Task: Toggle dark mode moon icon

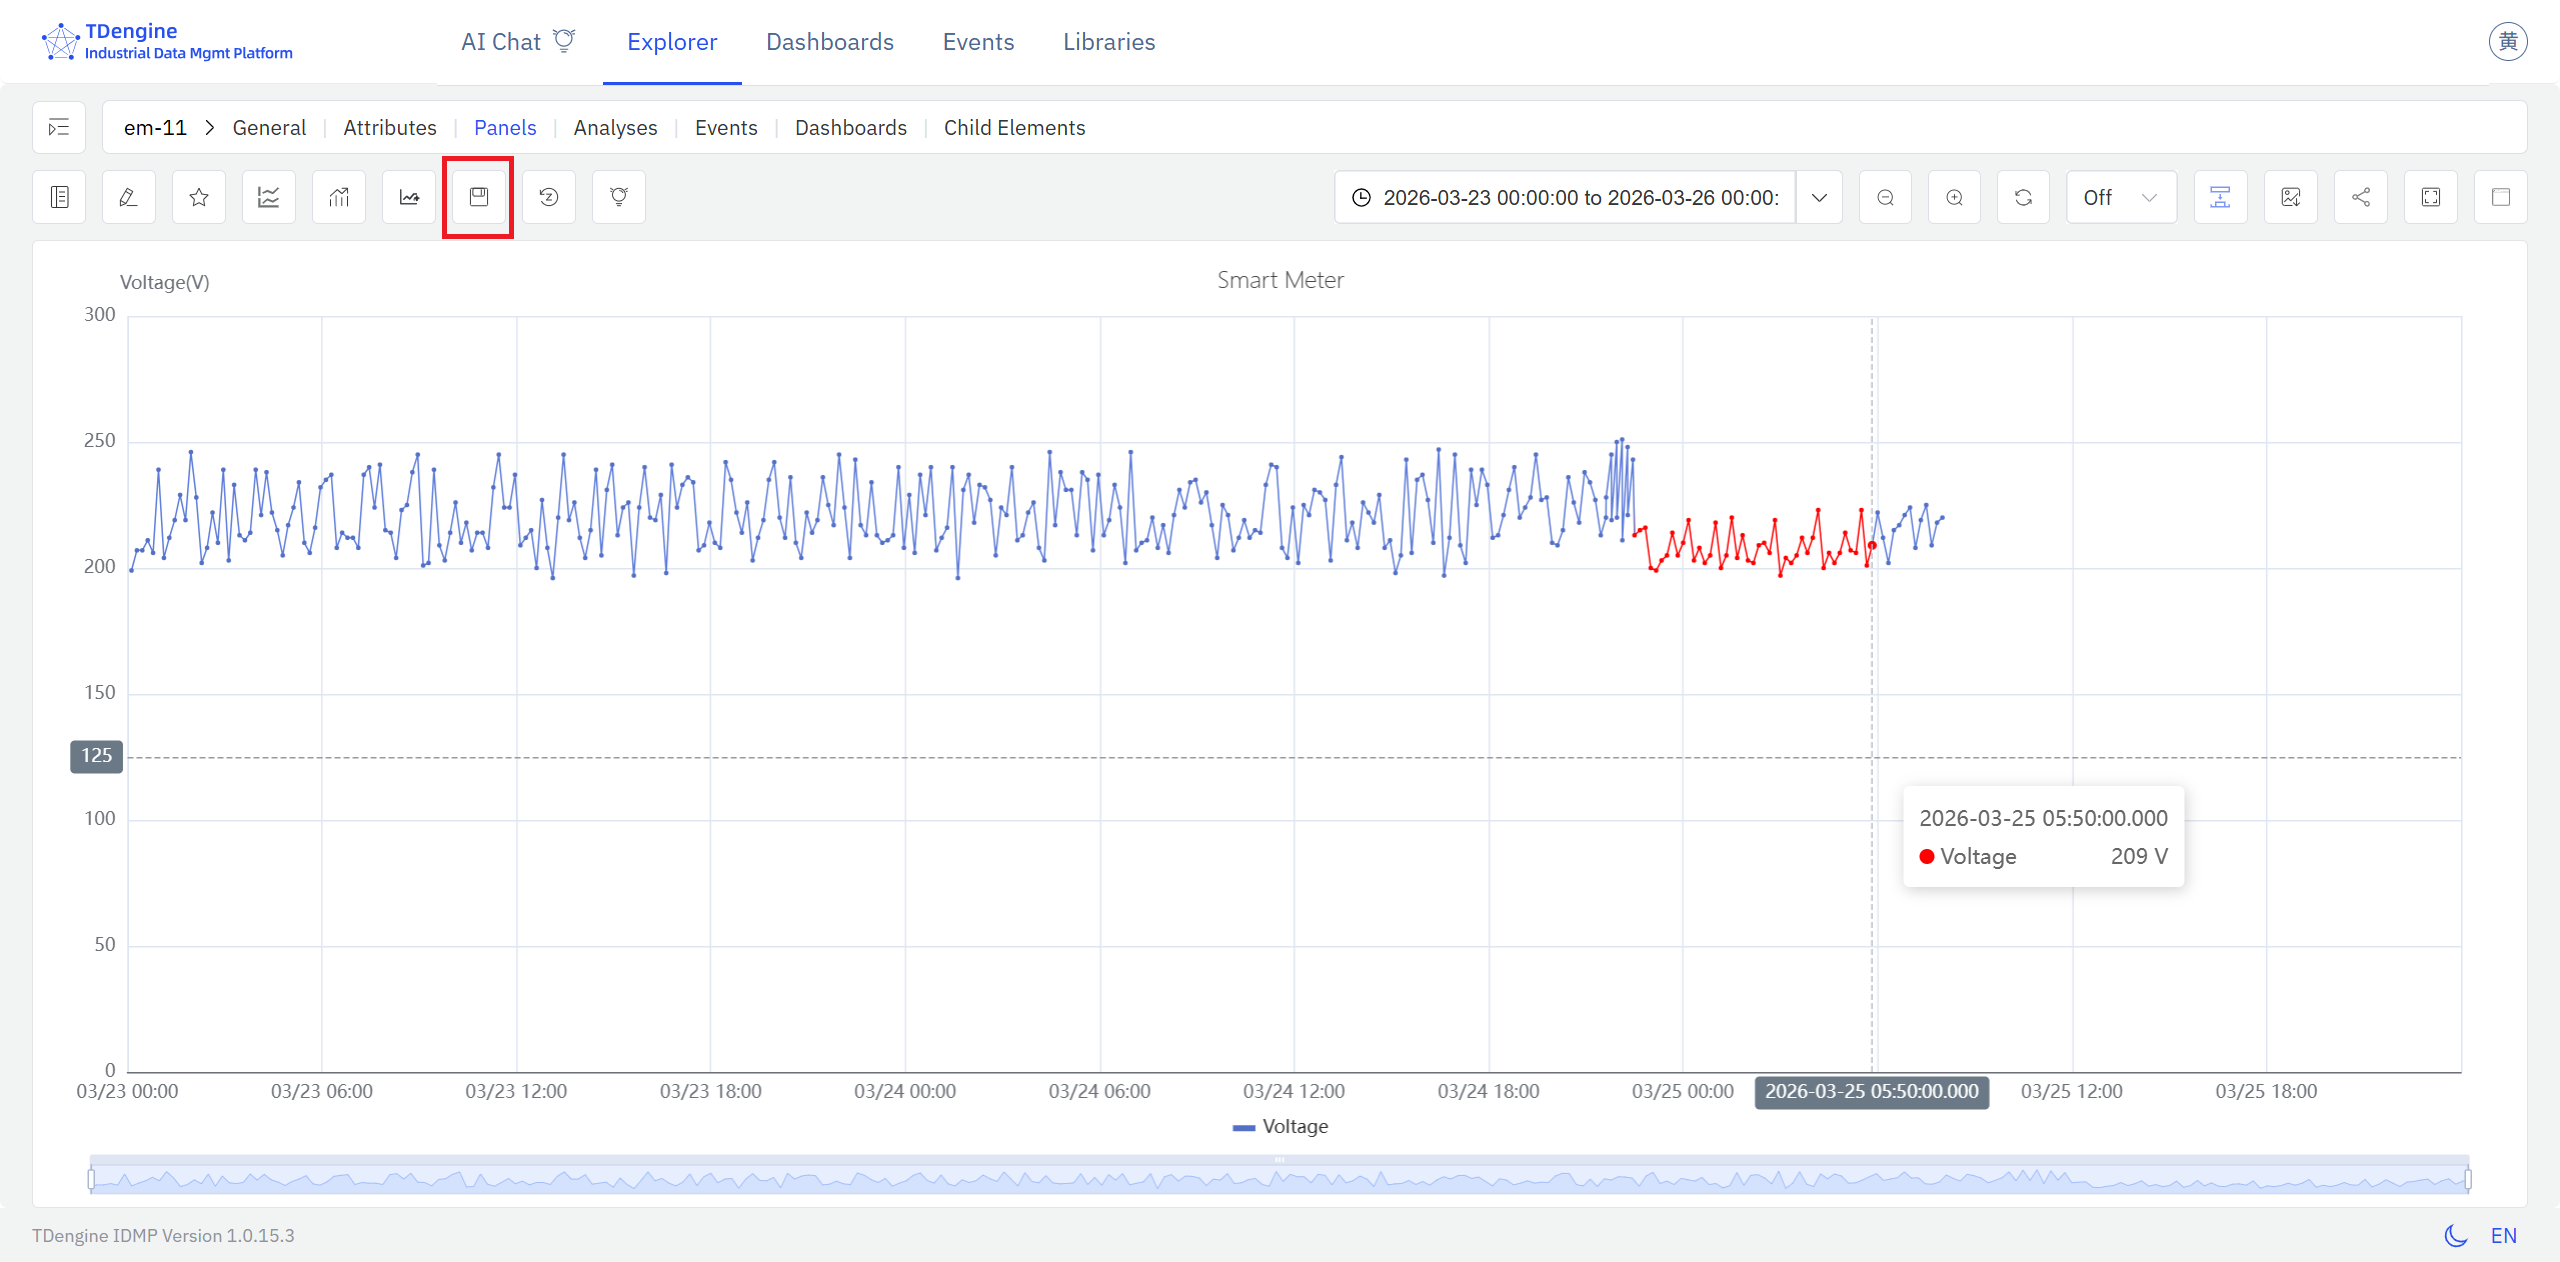Action: (2455, 1236)
